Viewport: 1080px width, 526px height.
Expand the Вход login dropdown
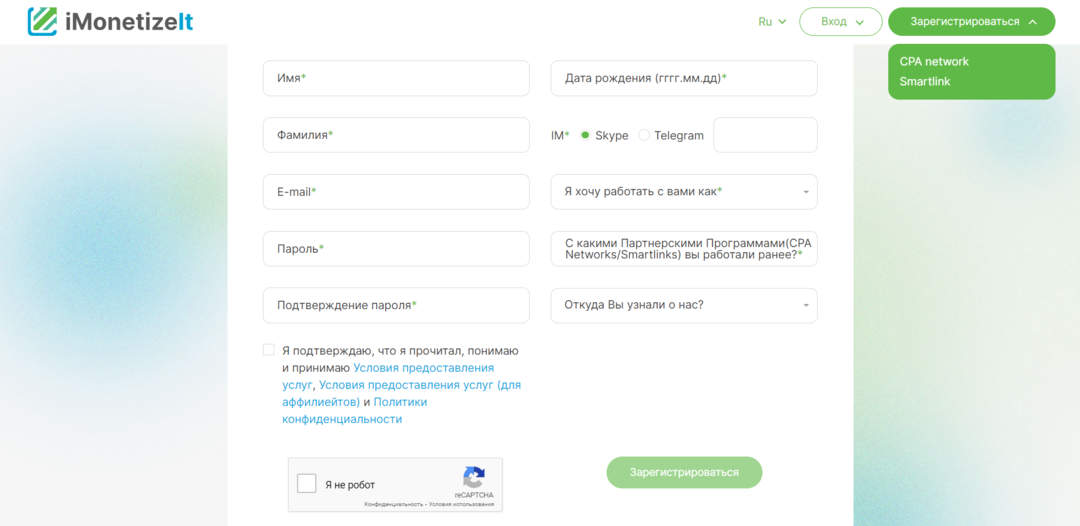[x=840, y=22]
